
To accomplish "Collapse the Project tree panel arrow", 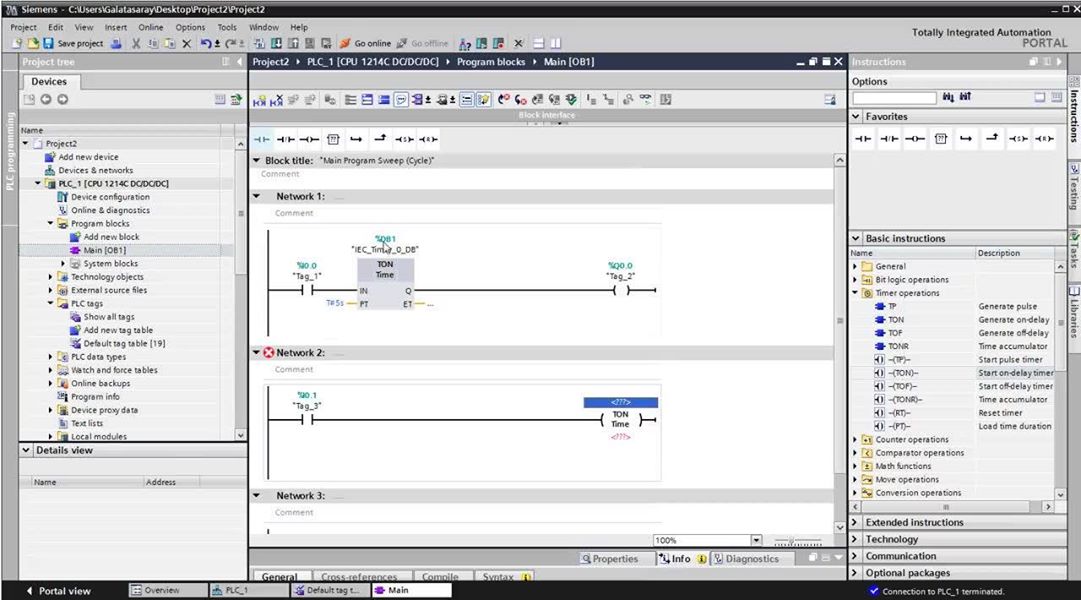I will (239, 62).
